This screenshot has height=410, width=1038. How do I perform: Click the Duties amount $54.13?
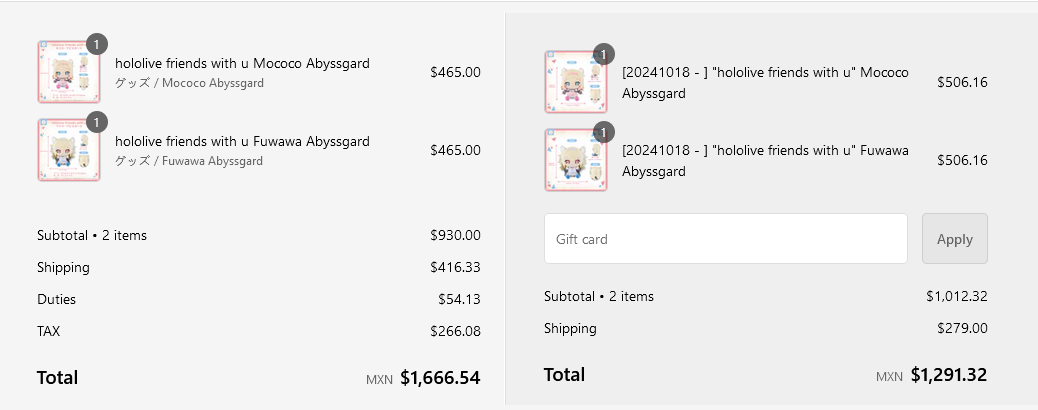[x=459, y=299]
